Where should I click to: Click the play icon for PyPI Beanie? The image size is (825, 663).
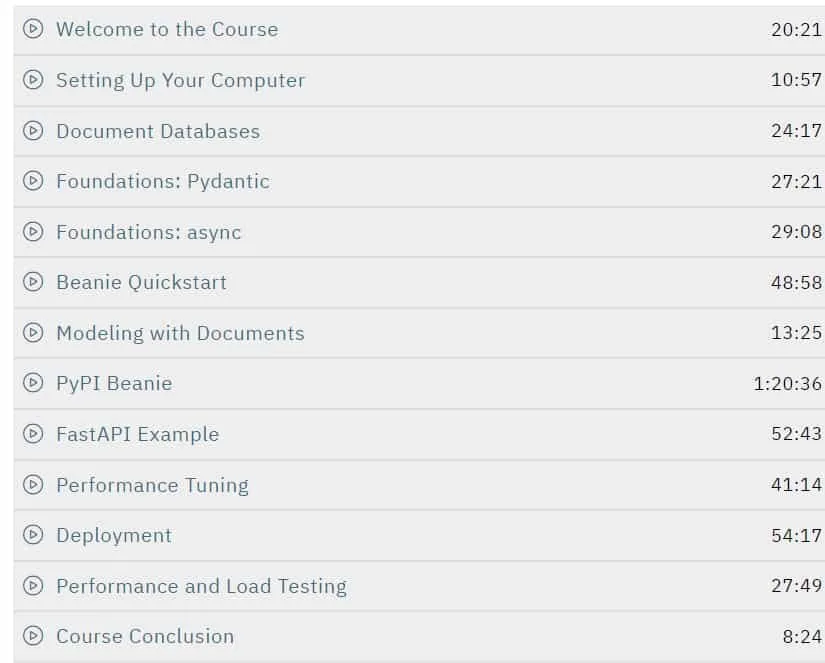click(x=33, y=383)
